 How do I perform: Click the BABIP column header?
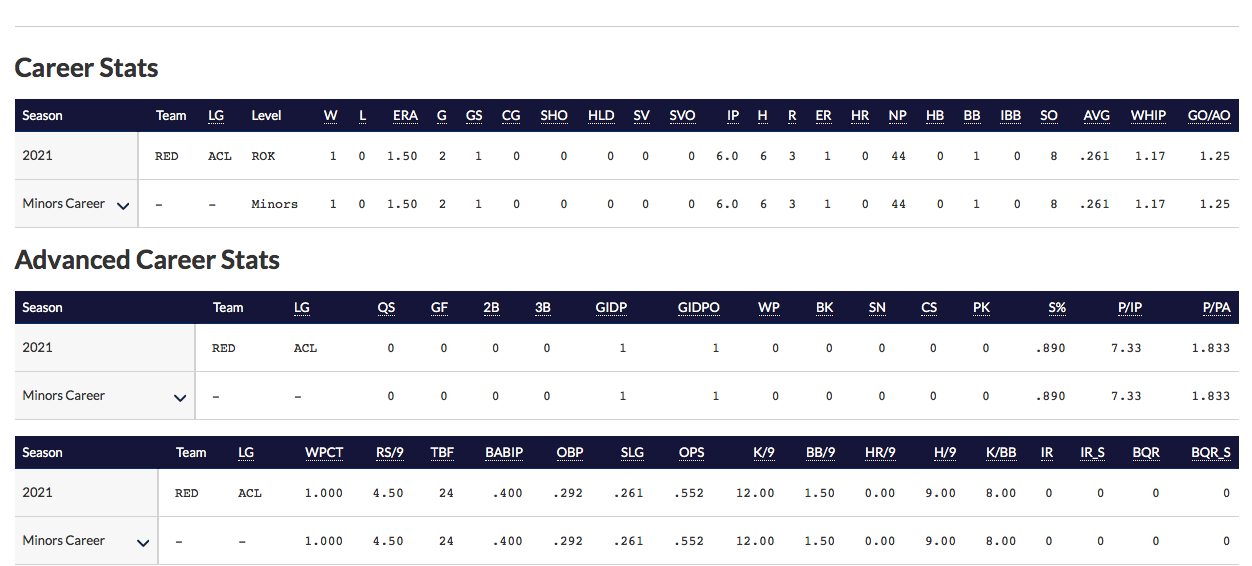[x=504, y=453]
